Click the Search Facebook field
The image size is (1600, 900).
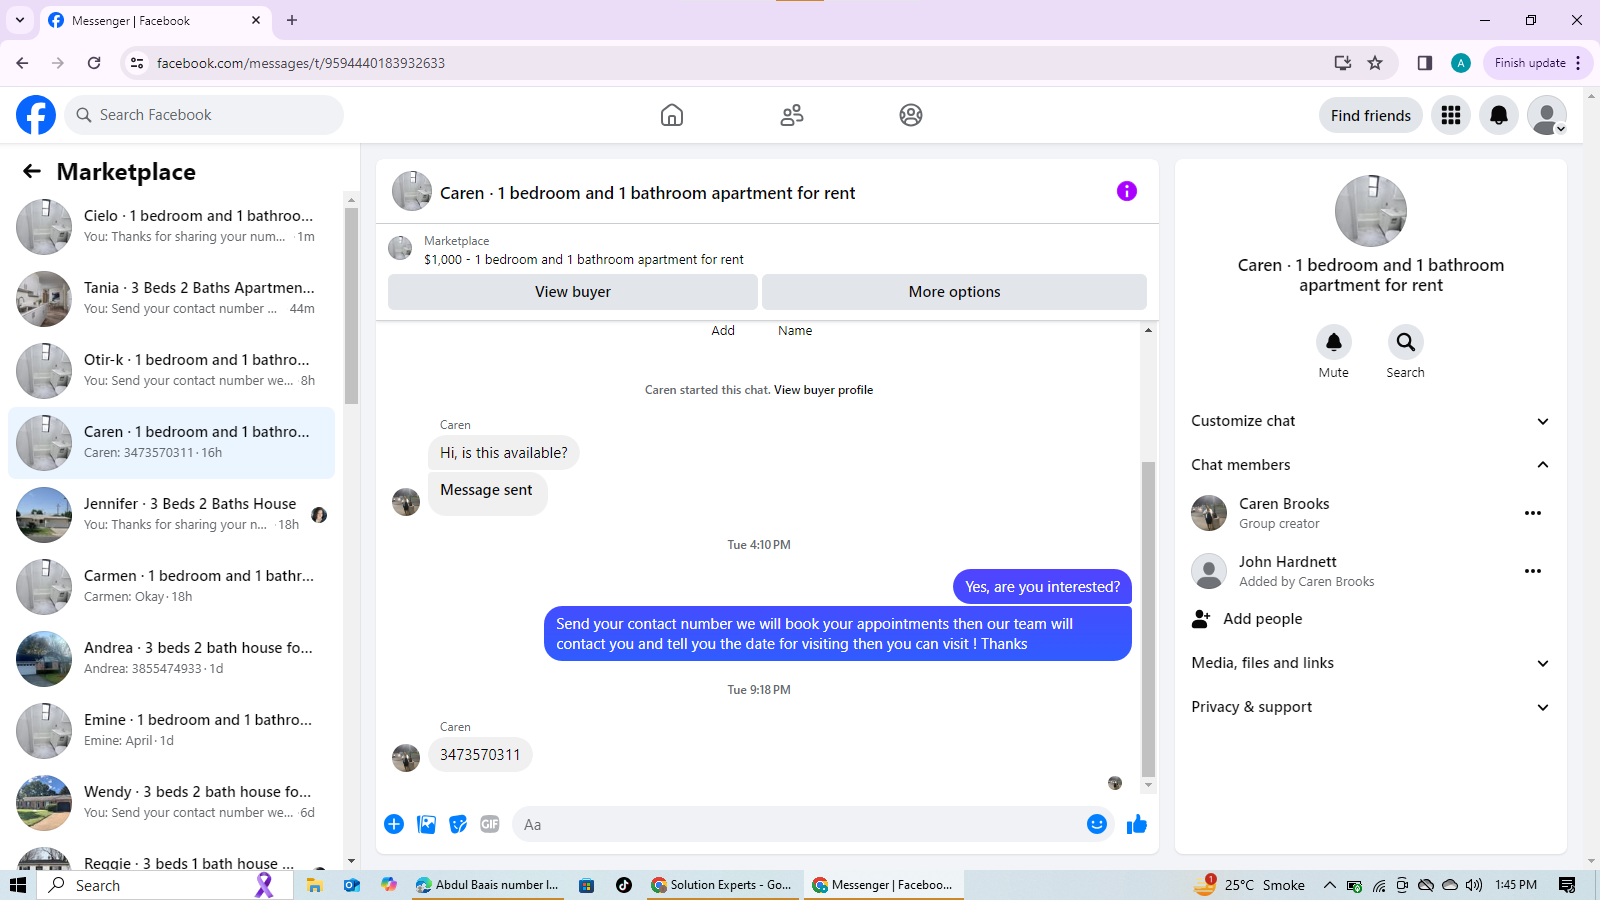(204, 115)
